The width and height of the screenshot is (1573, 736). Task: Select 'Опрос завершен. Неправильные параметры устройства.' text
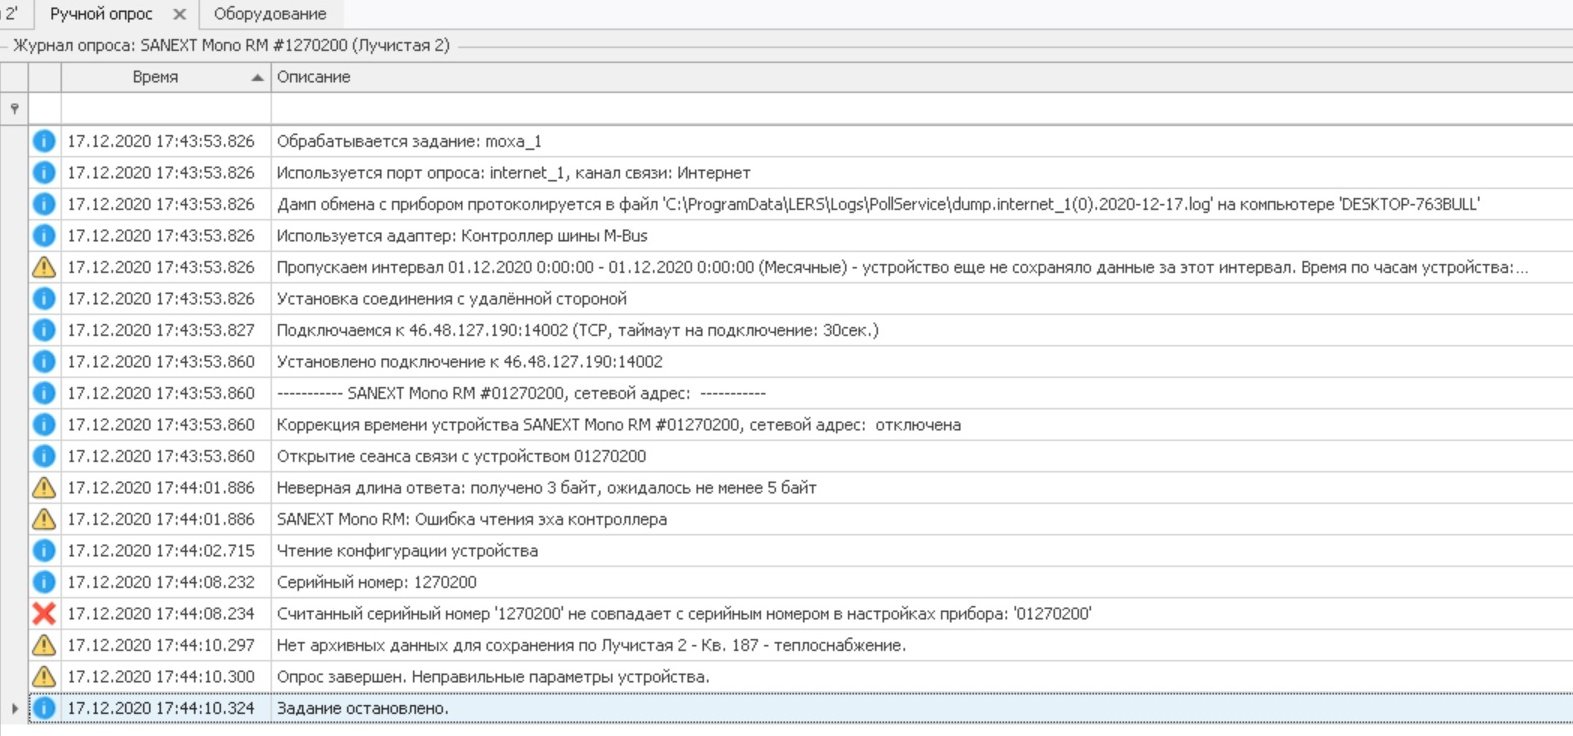click(493, 677)
